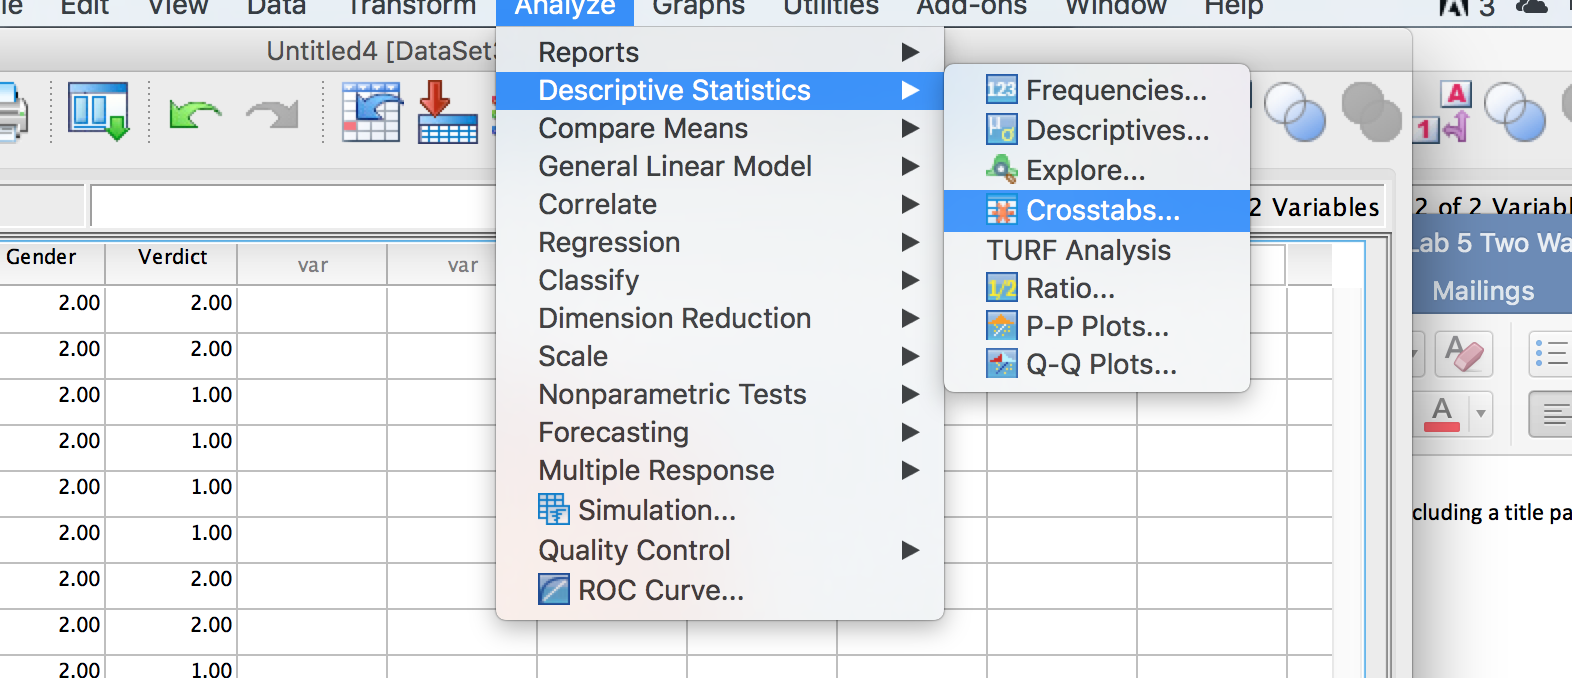Expand the Dimension Reduction submenu
Image resolution: width=1572 pixels, height=678 pixels.
tap(910, 318)
